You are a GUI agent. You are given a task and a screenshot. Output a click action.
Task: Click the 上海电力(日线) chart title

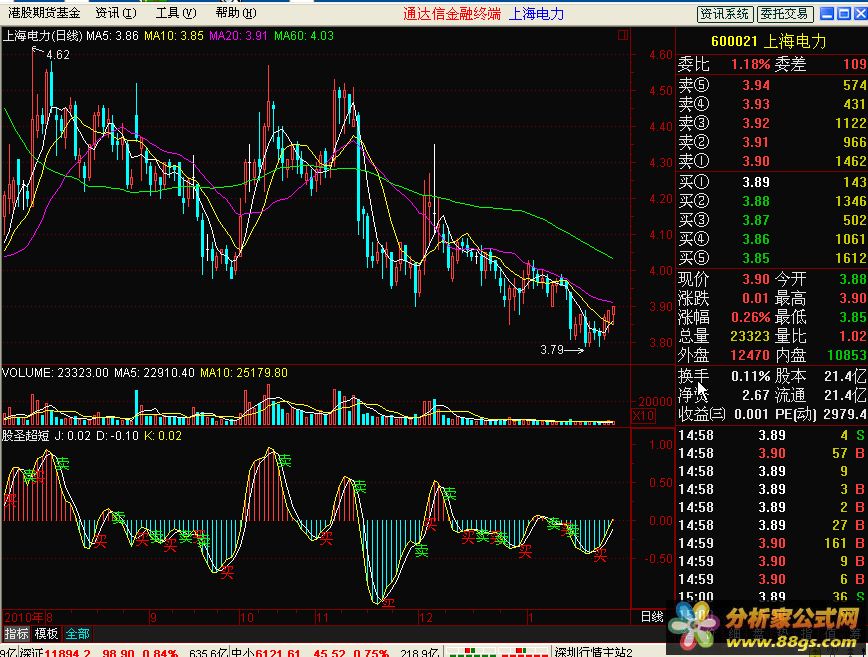click(x=43, y=36)
